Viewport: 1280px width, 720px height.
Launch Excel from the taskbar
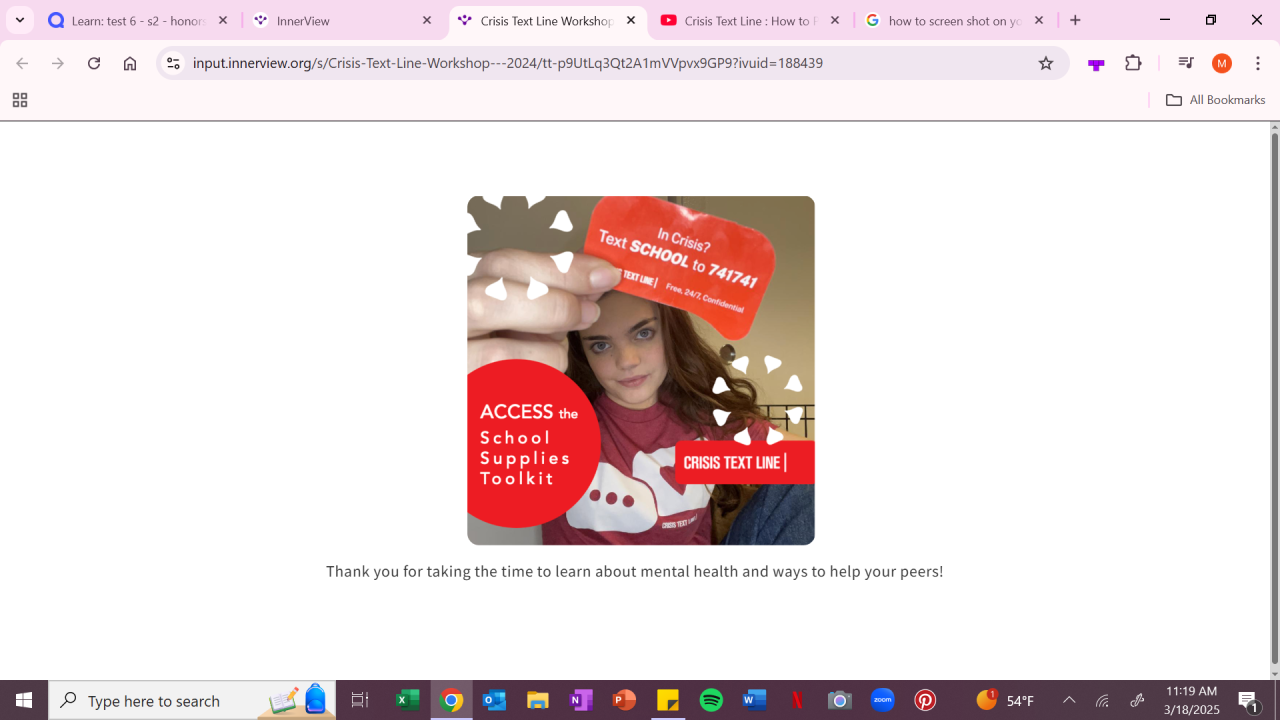pos(407,700)
